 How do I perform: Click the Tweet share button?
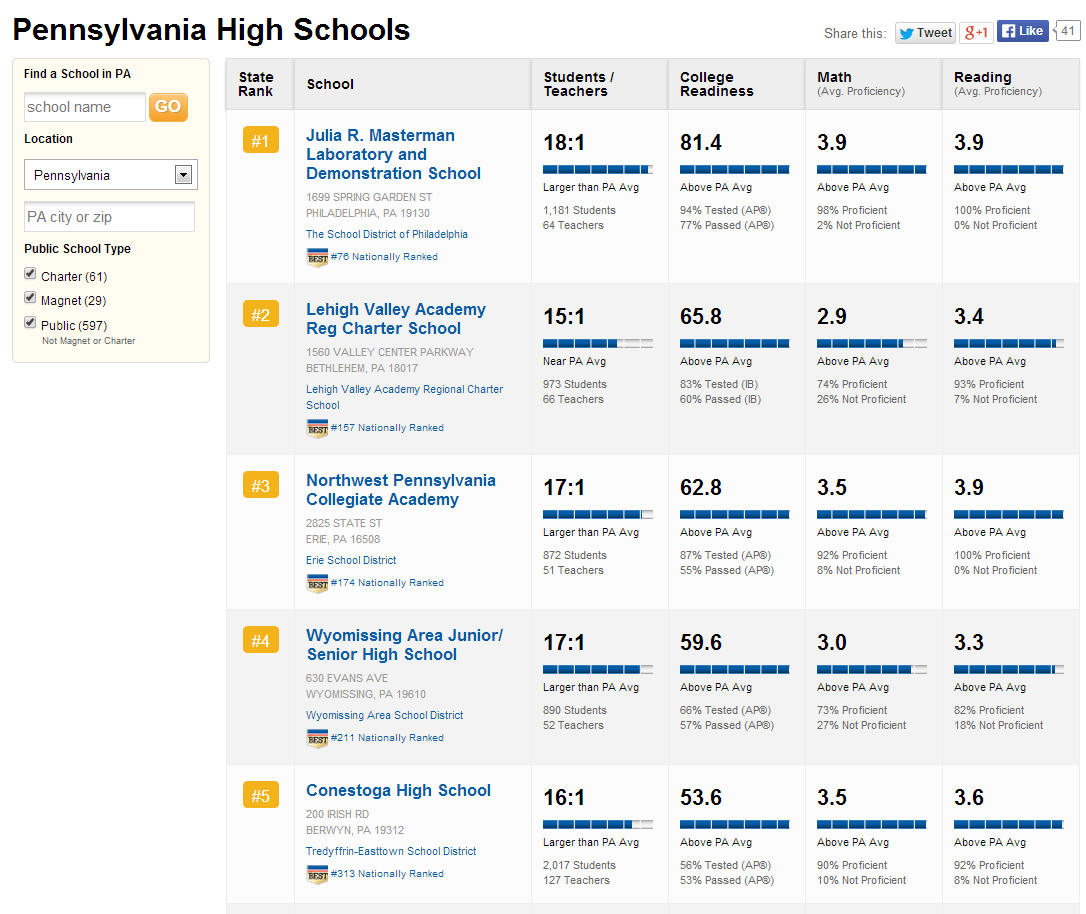tap(925, 33)
